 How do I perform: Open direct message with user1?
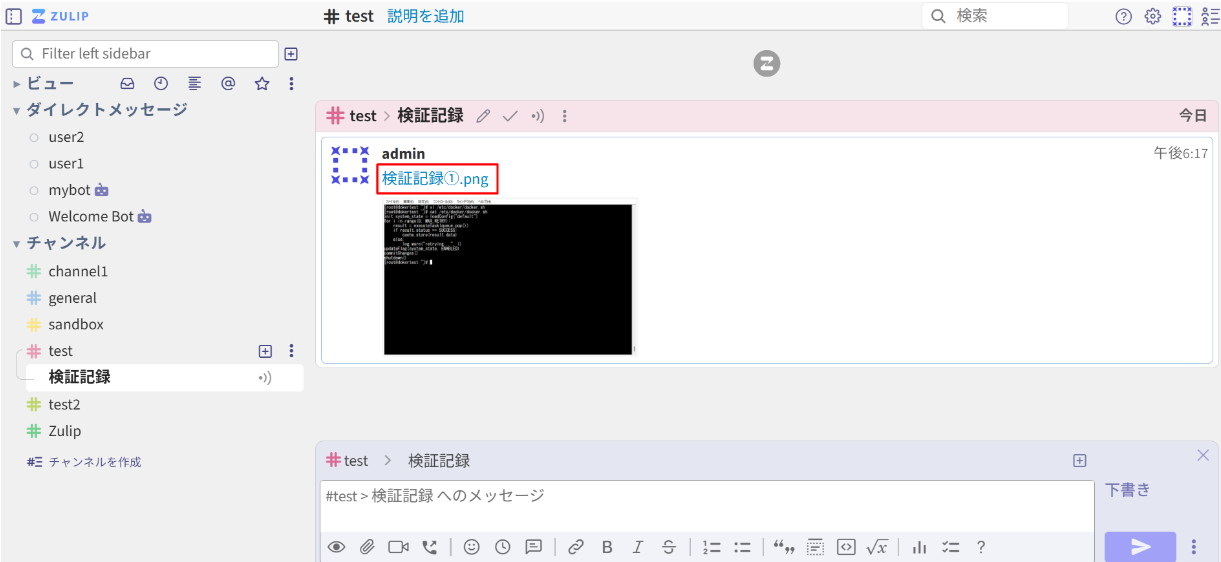(66, 163)
